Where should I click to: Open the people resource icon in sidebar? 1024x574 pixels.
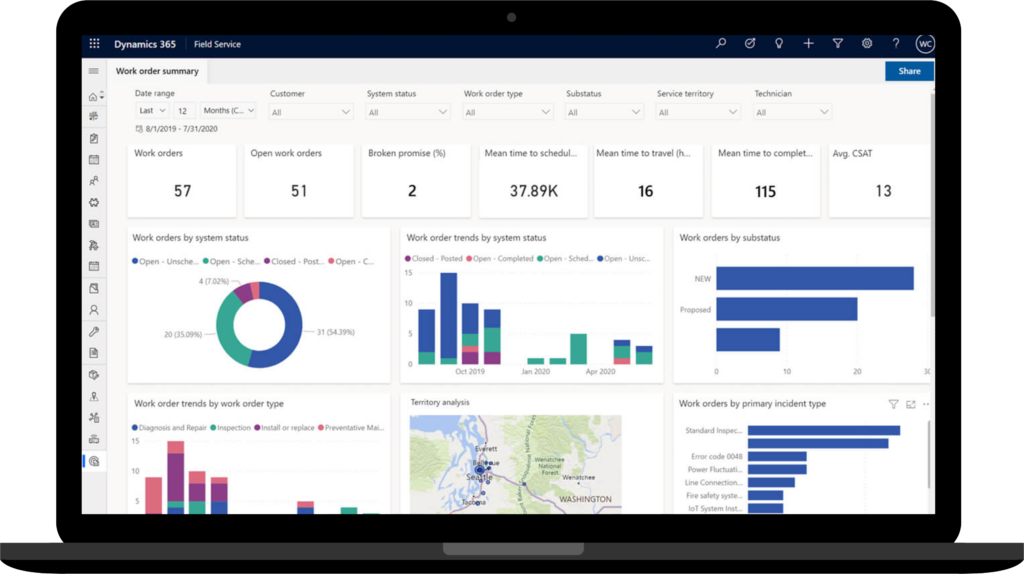94,181
